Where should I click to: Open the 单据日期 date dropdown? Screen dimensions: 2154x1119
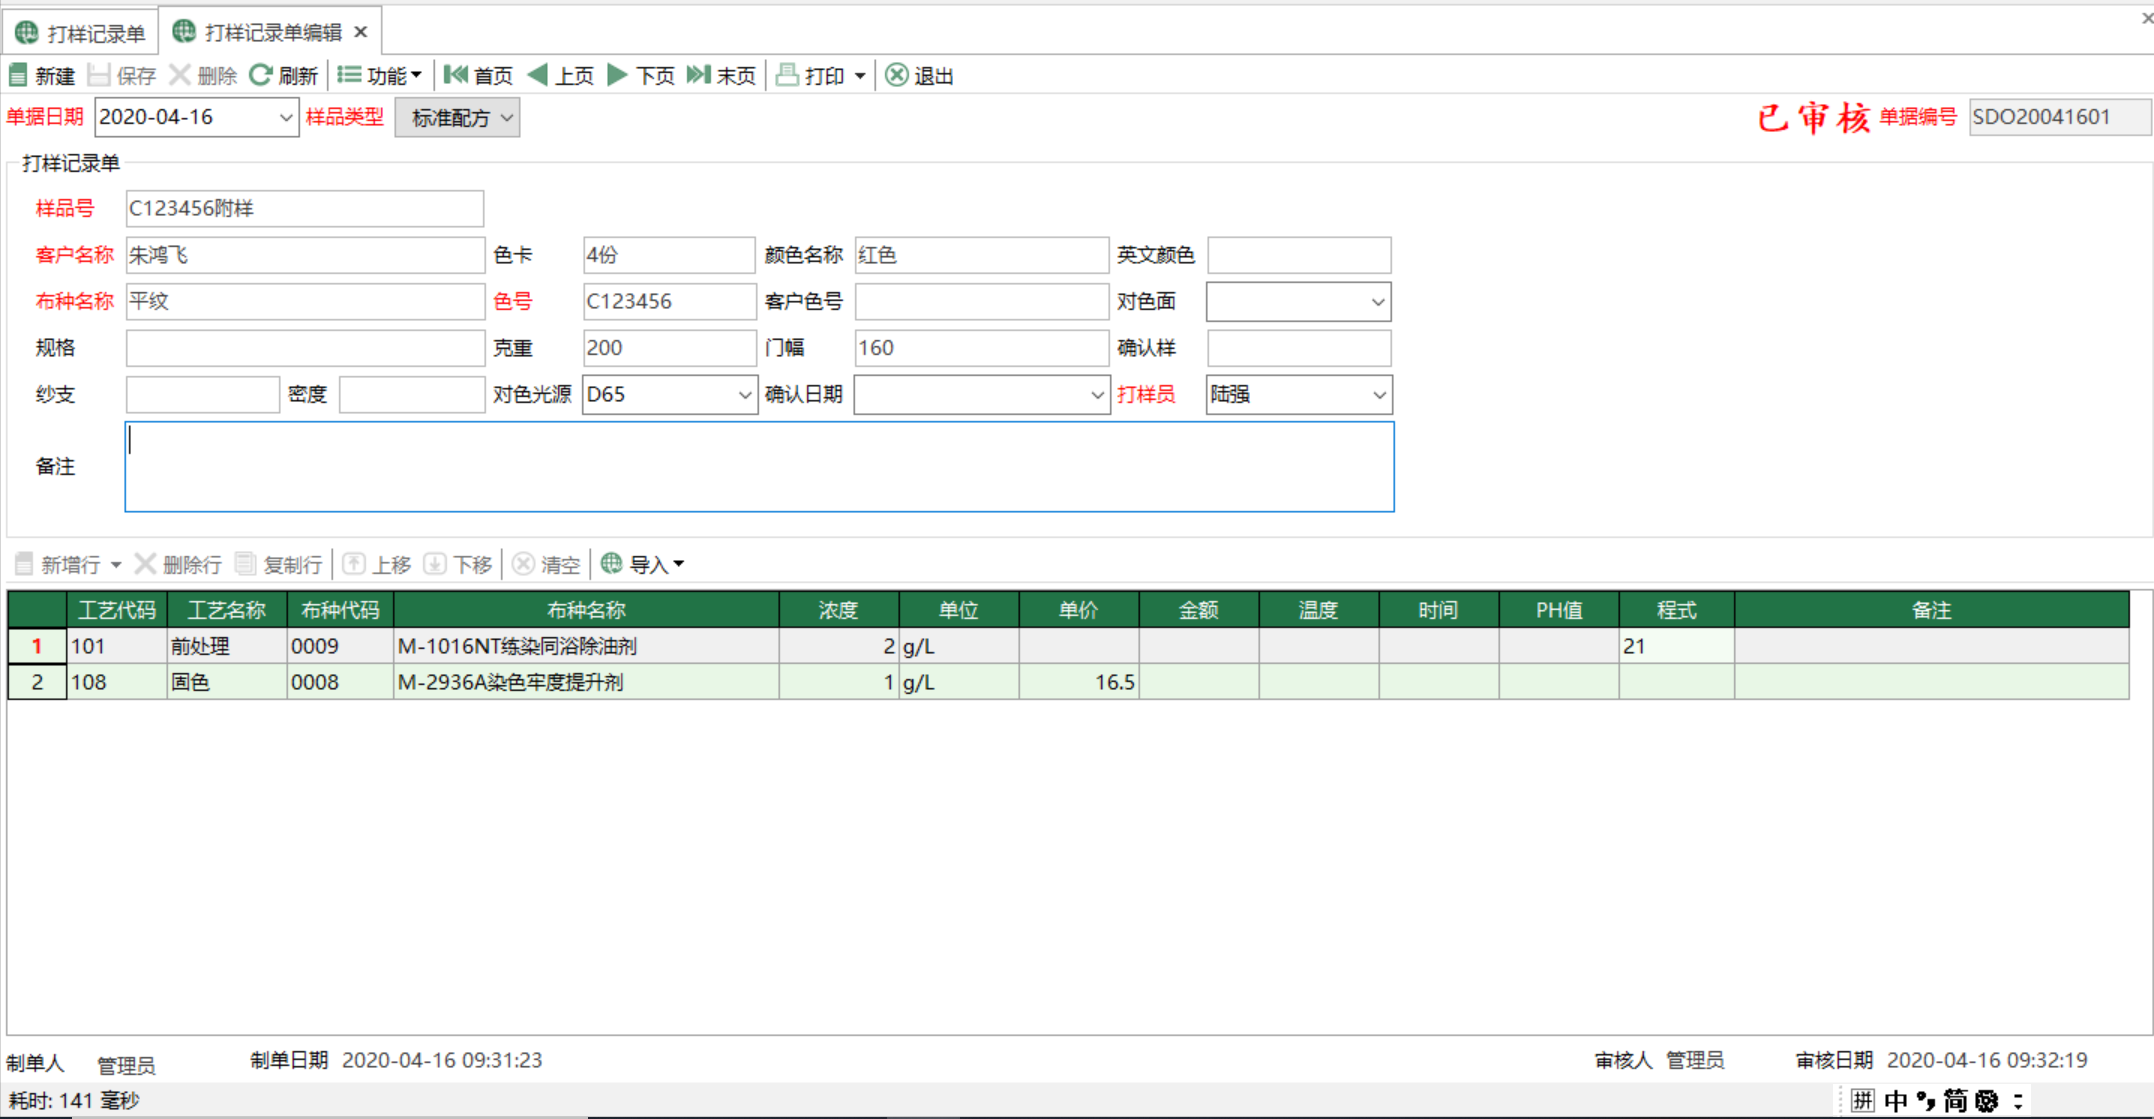pyautogui.click(x=285, y=118)
